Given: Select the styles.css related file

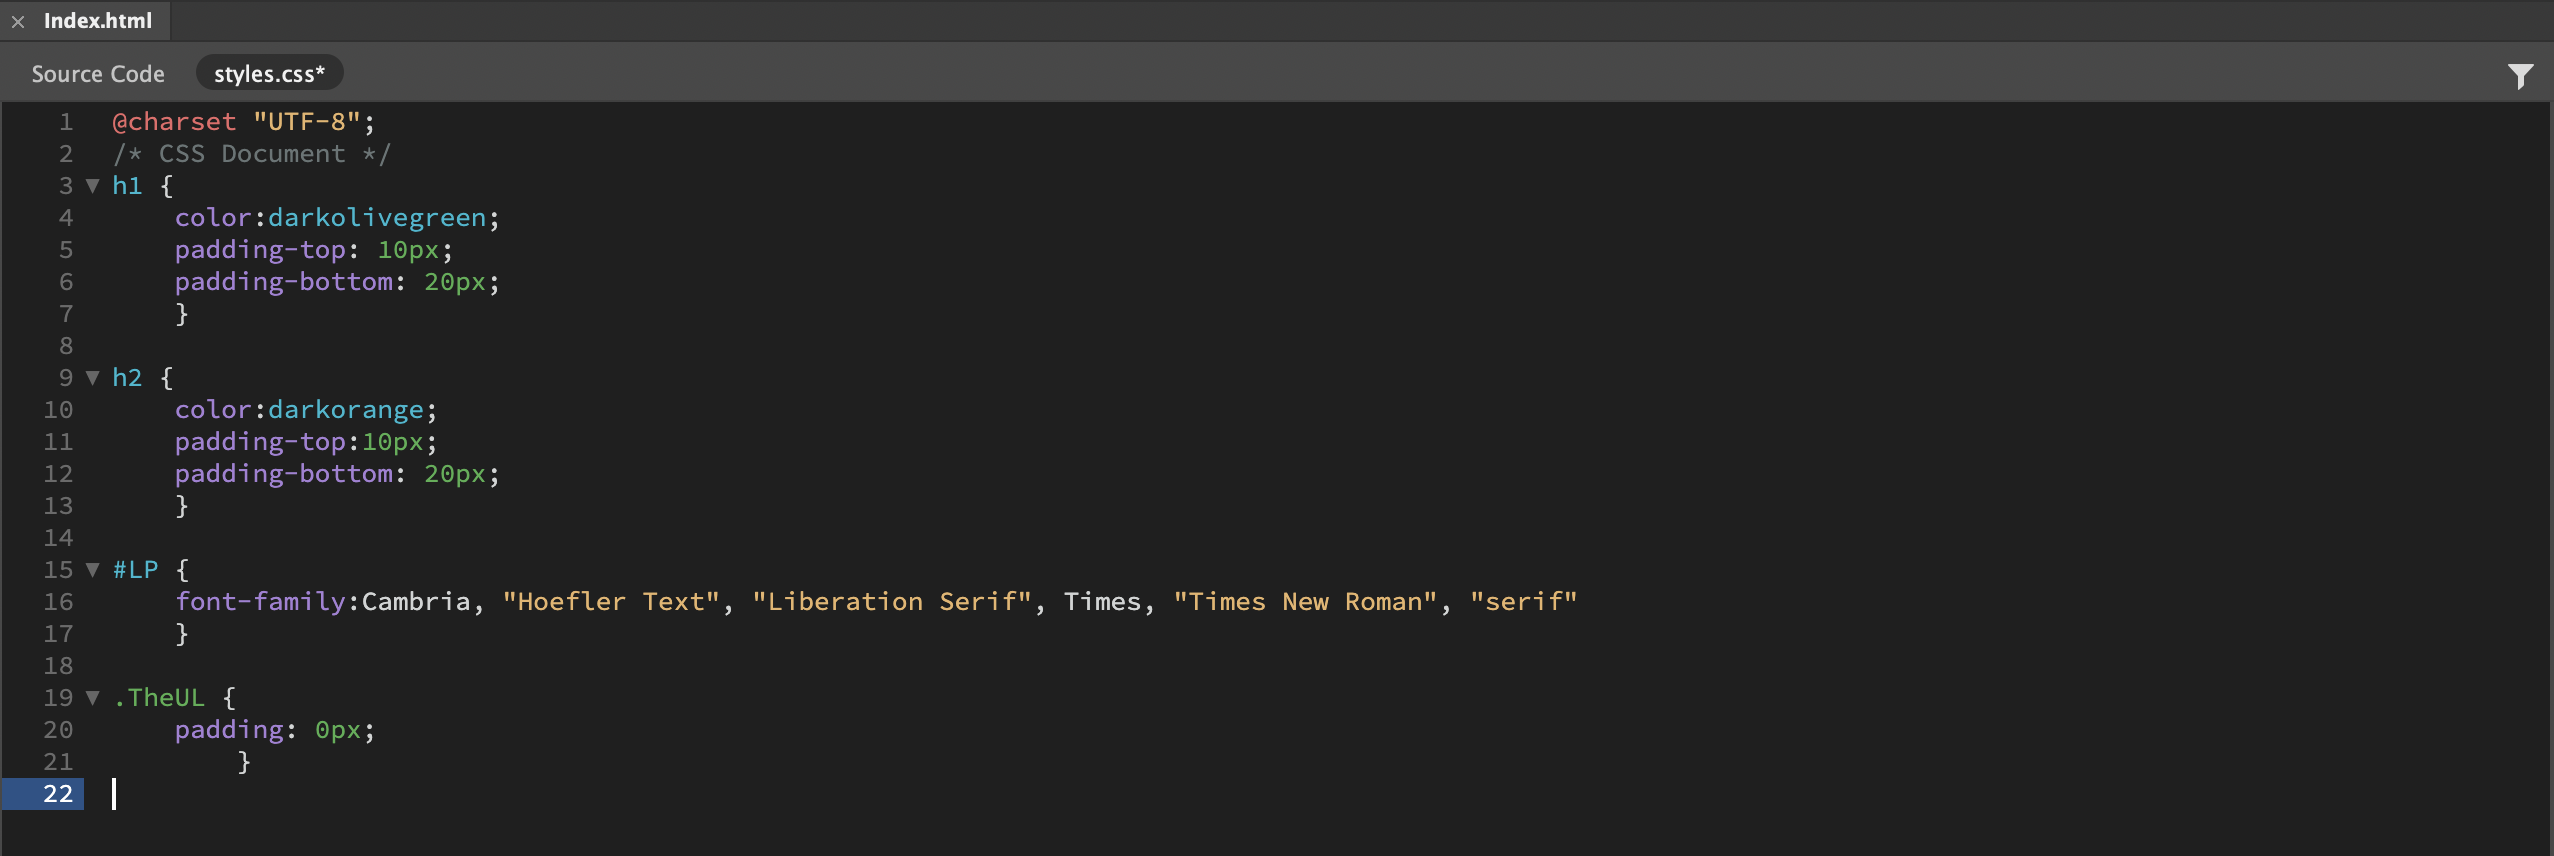Looking at the screenshot, I should click(x=269, y=74).
